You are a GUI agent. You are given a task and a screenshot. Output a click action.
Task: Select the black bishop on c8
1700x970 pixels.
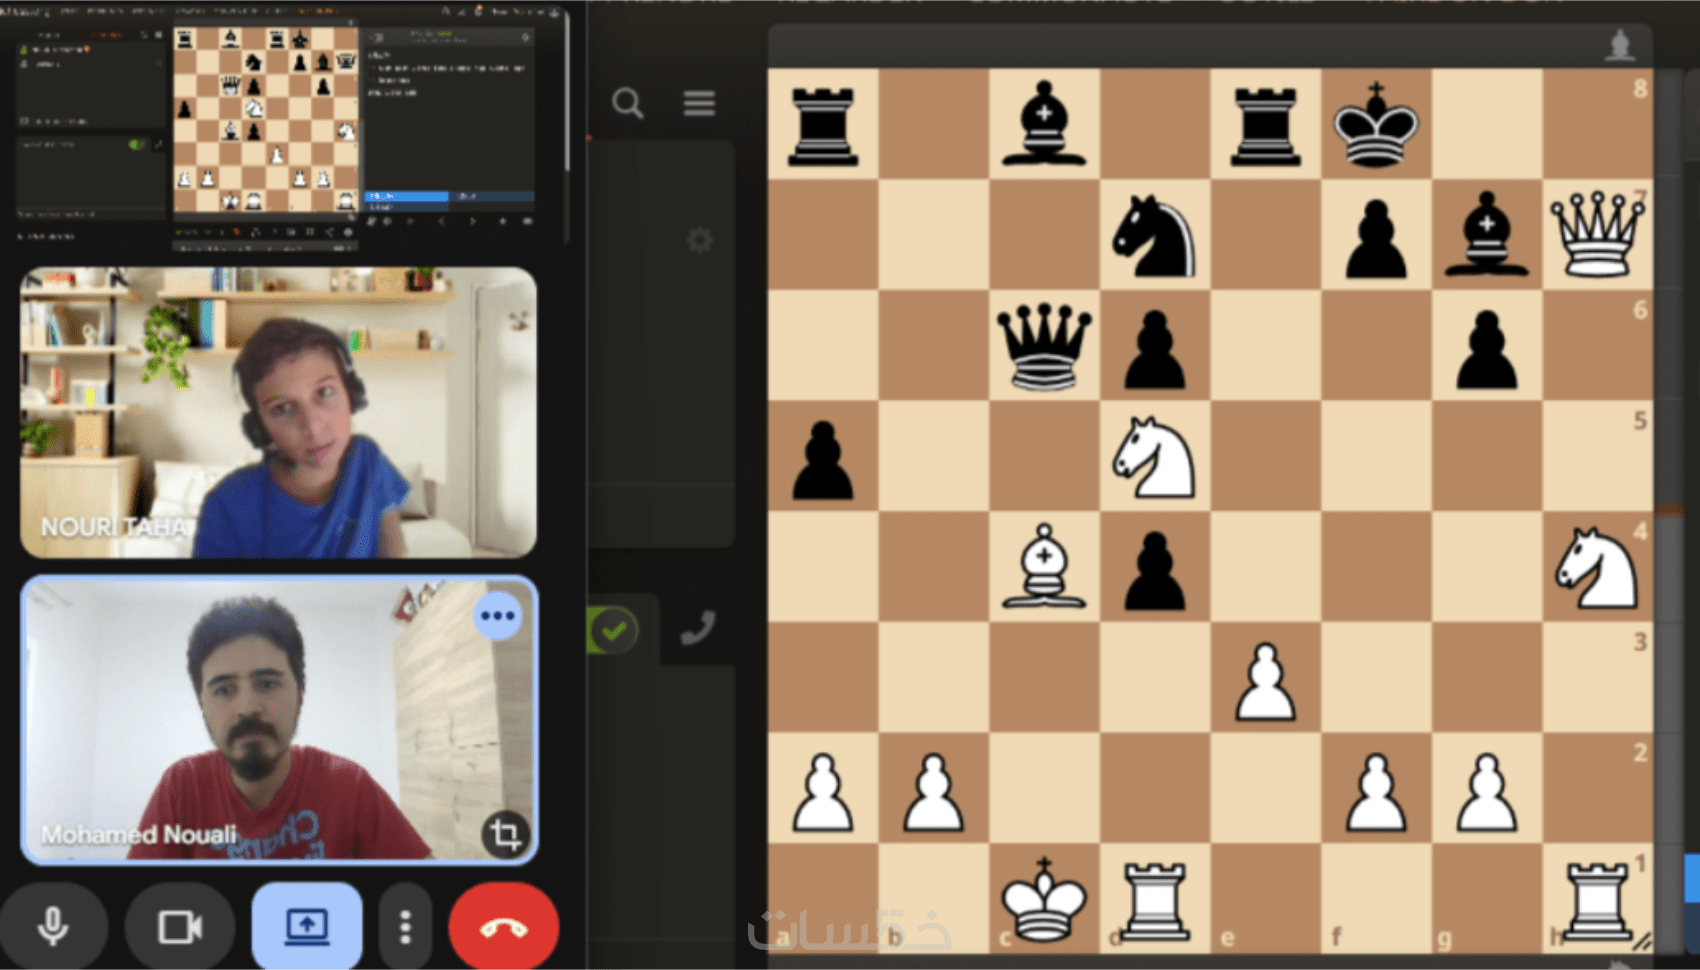click(1044, 123)
